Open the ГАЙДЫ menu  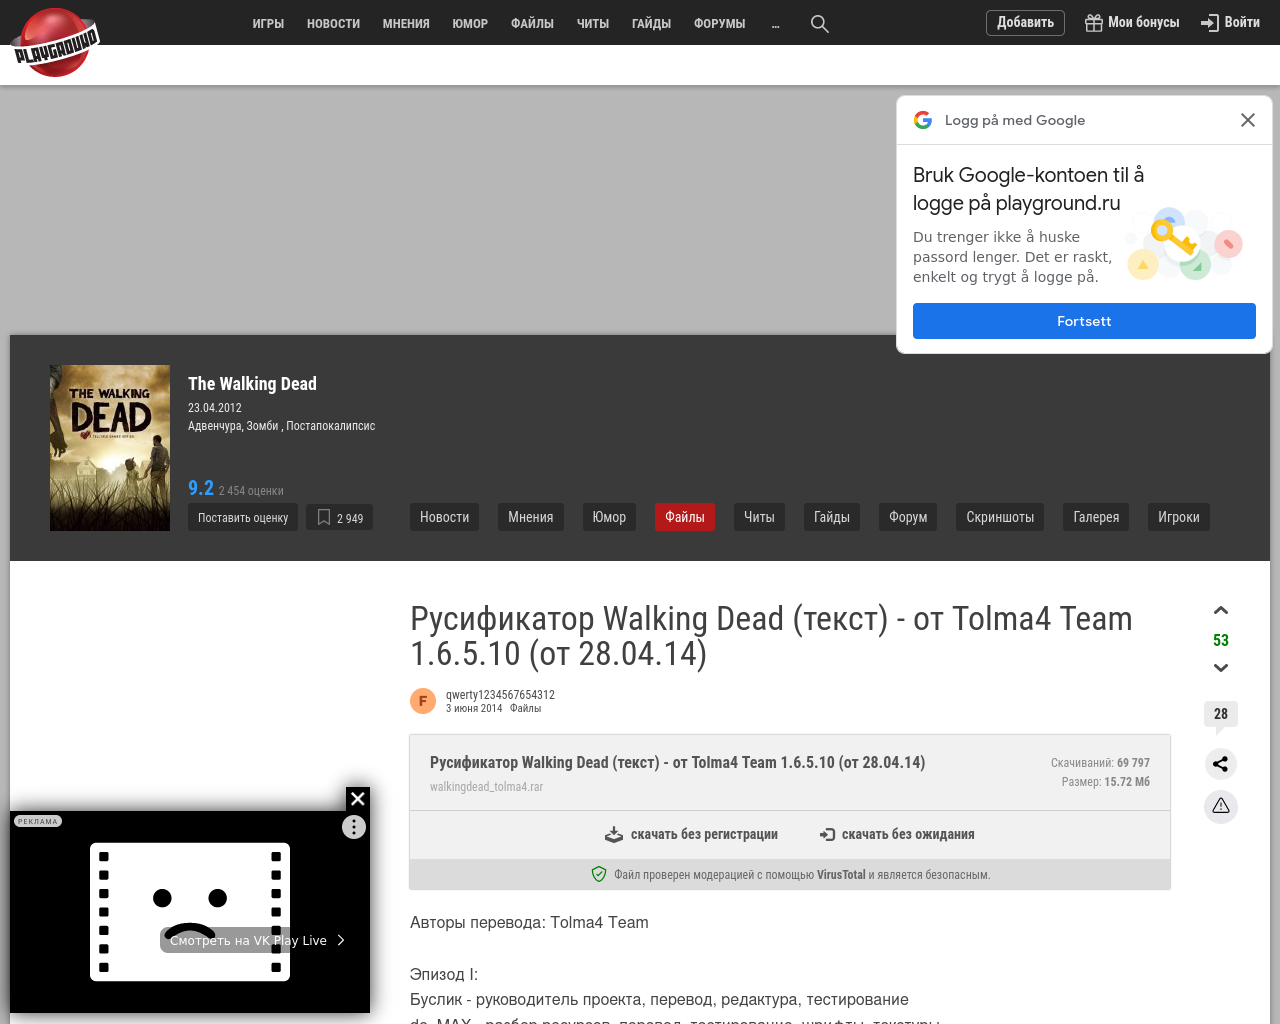[651, 24]
